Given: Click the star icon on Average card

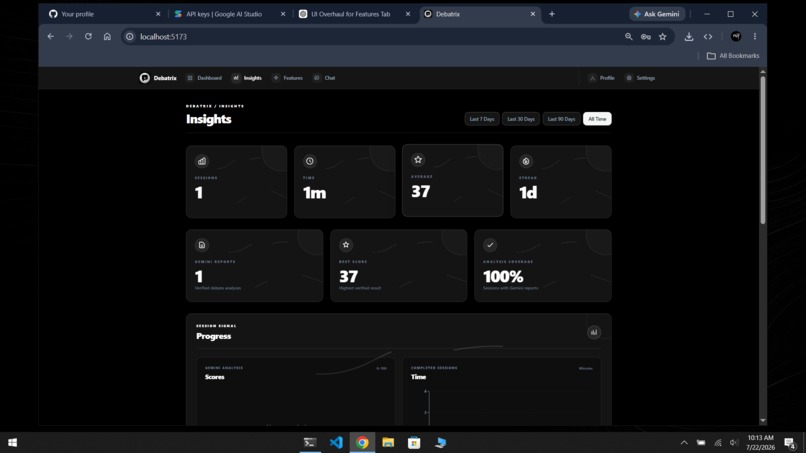Looking at the screenshot, I should click(418, 160).
